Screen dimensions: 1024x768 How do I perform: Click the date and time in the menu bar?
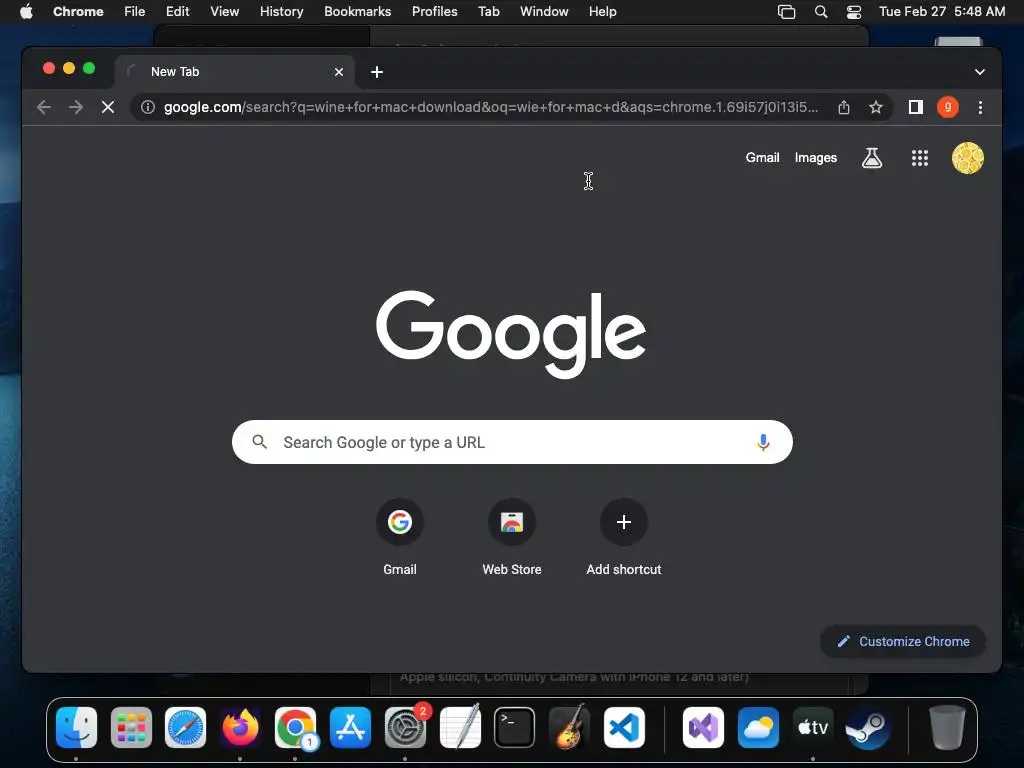(x=942, y=11)
